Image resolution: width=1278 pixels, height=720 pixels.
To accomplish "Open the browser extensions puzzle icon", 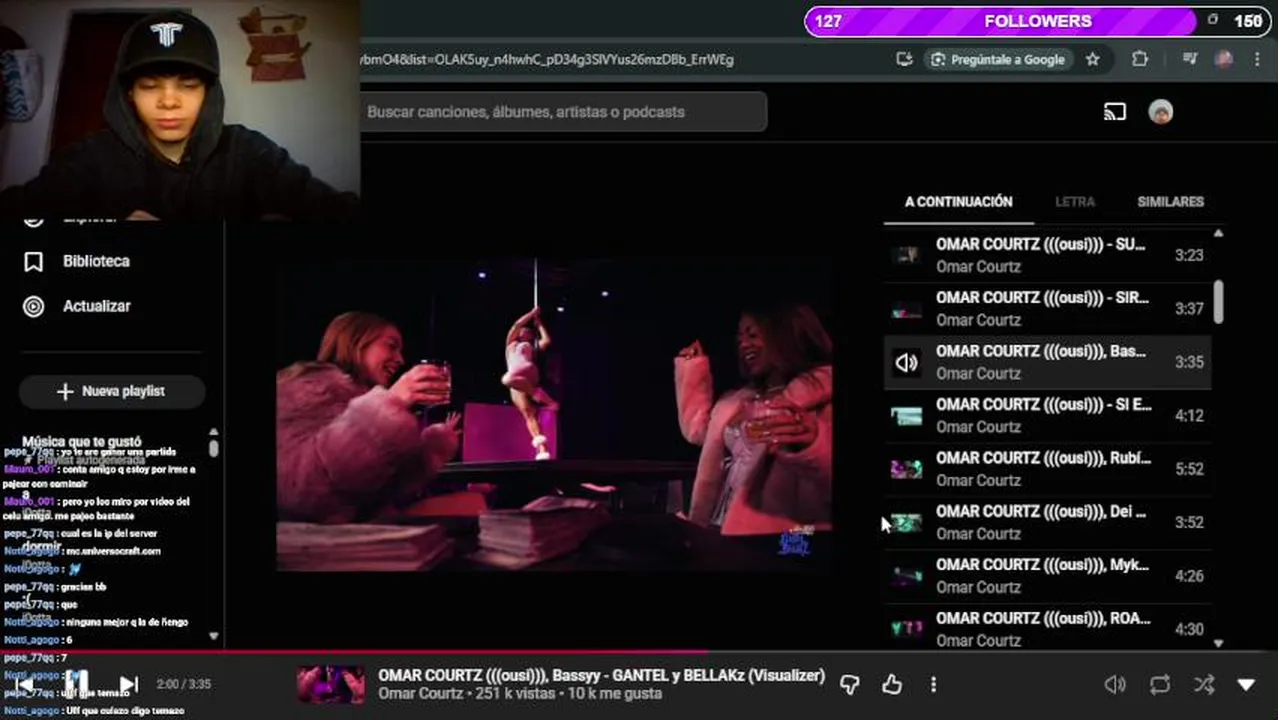I will pos(1139,60).
